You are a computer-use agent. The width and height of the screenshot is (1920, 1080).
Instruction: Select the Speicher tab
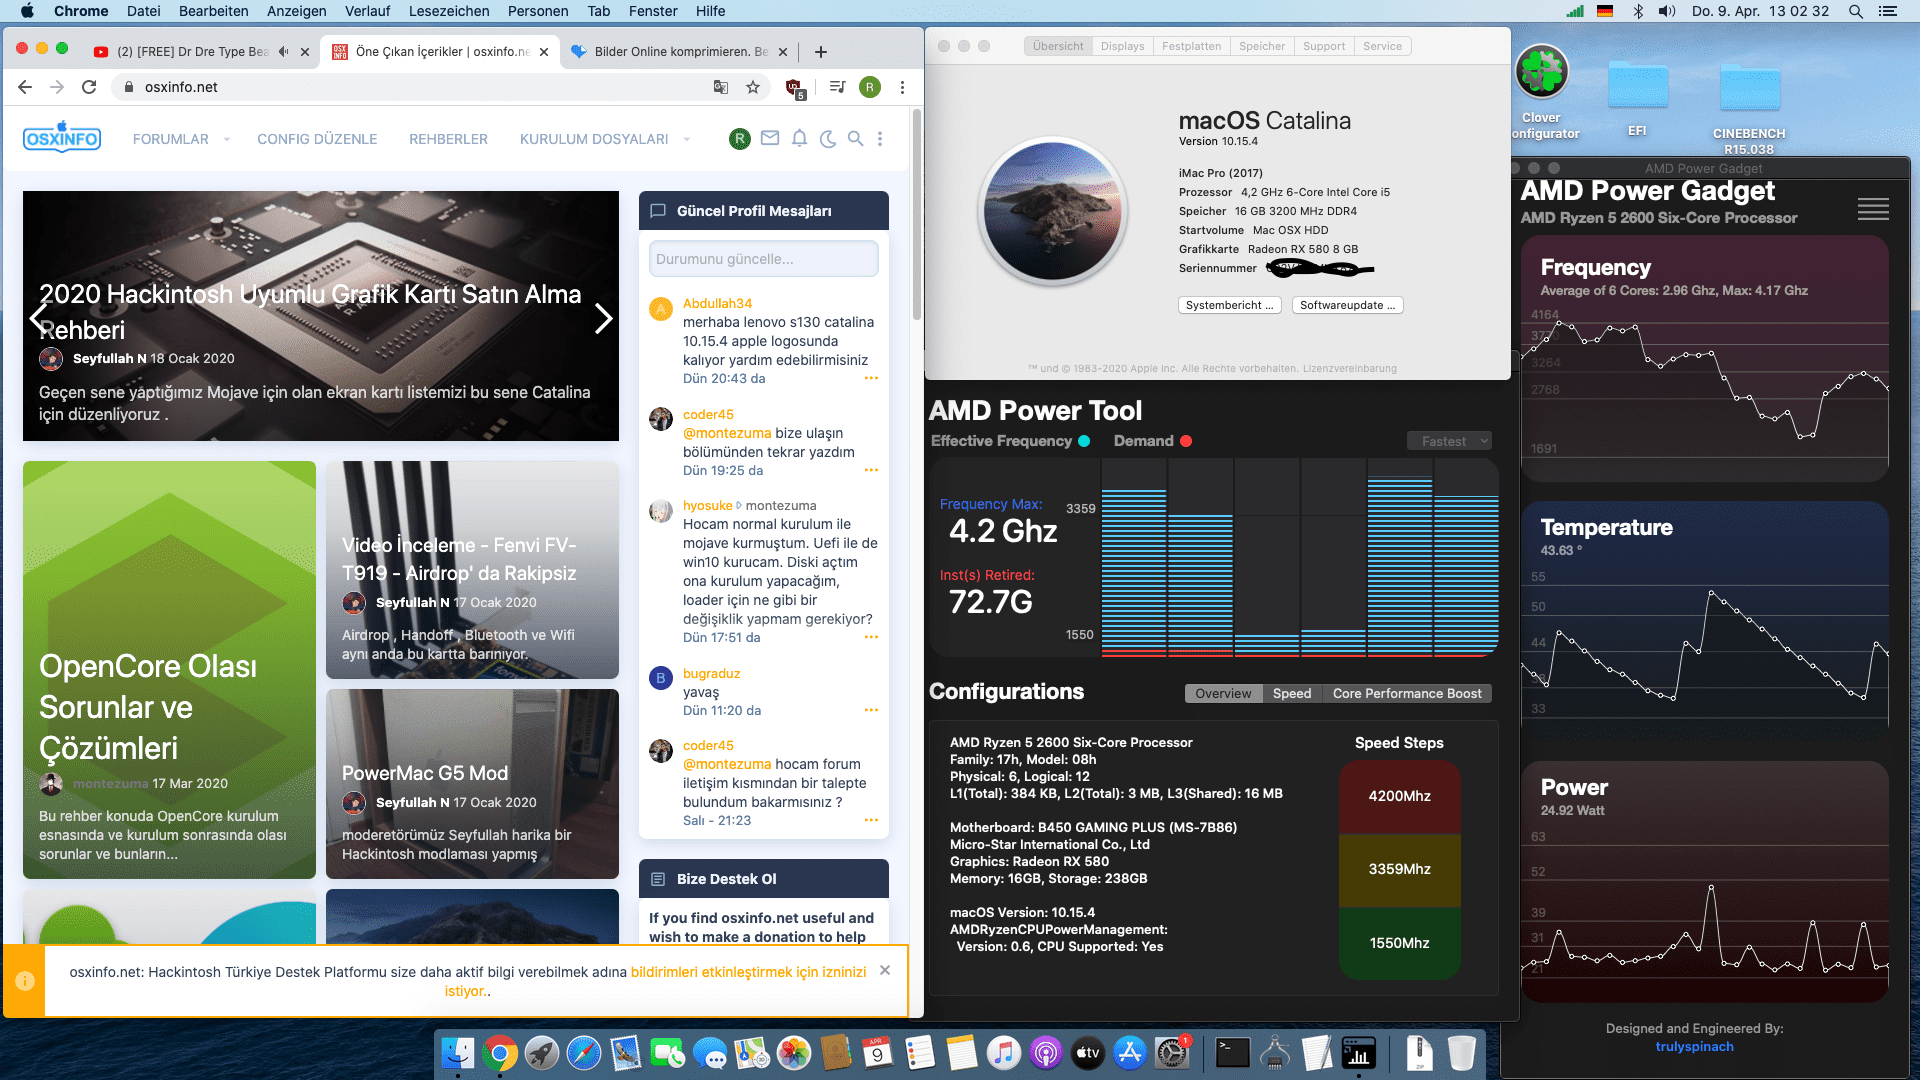coord(1261,46)
